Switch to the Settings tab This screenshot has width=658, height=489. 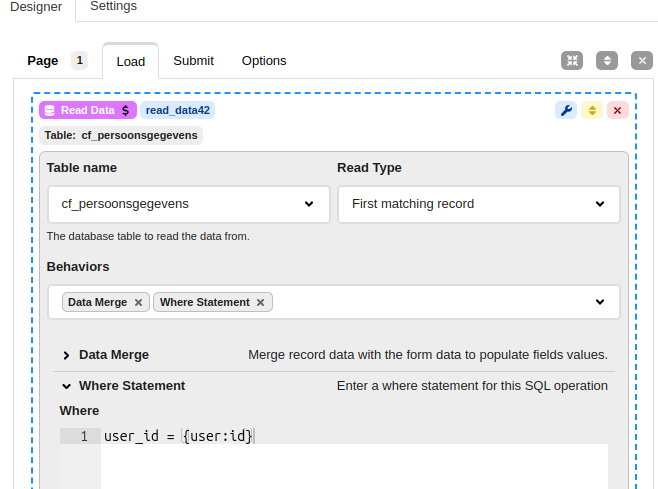tap(113, 6)
